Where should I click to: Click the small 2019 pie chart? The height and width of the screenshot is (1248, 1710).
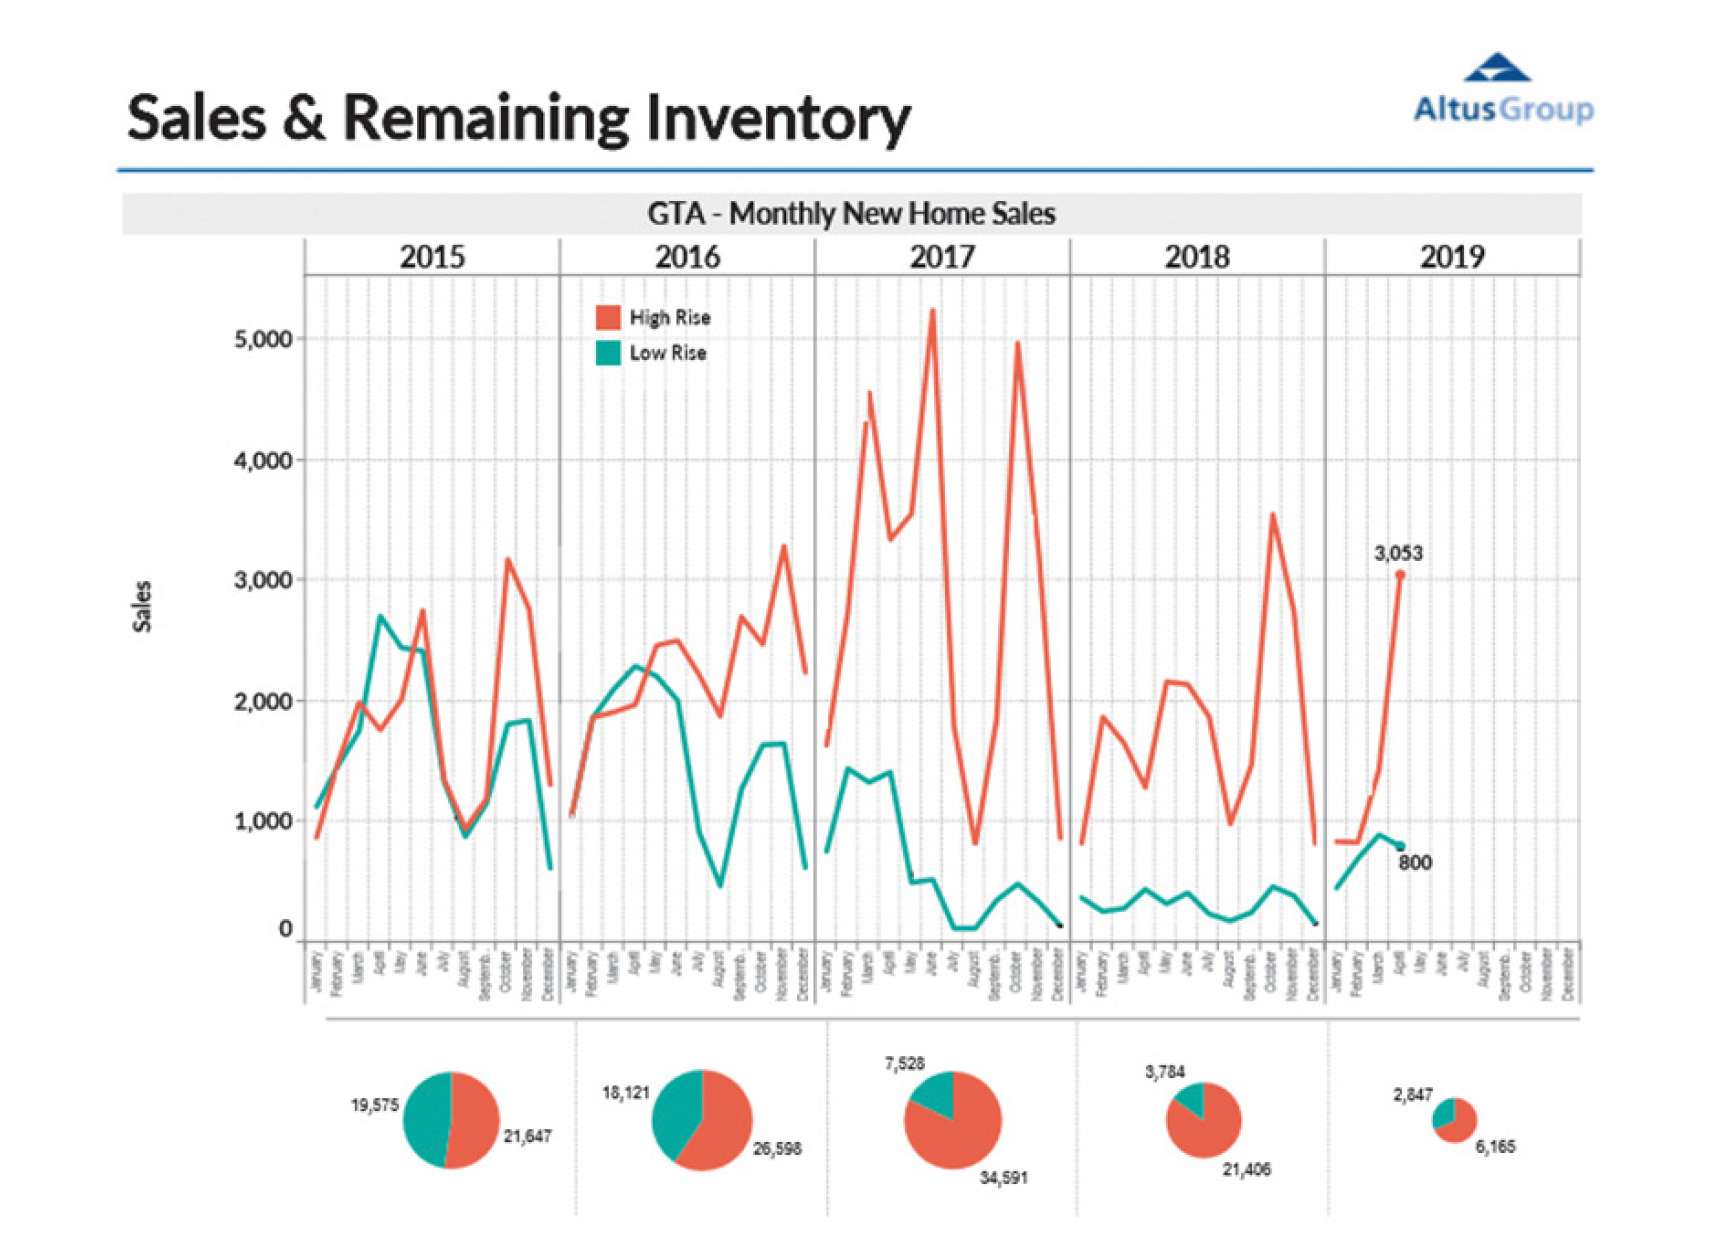click(x=1454, y=1120)
